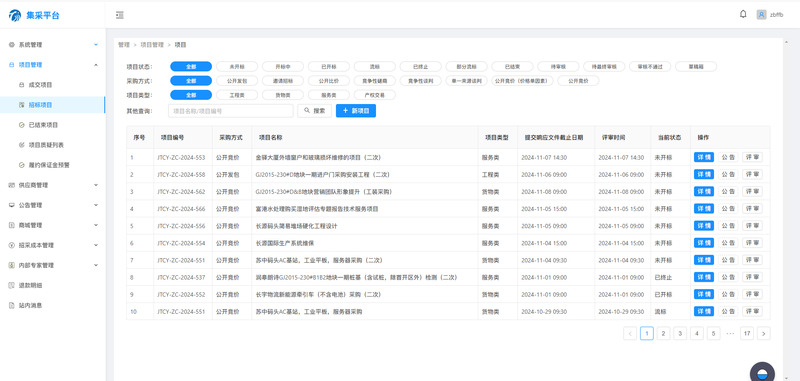Expand the 商城管理 menu chevron
This screenshot has height=381, width=800.
tap(96, 225)
